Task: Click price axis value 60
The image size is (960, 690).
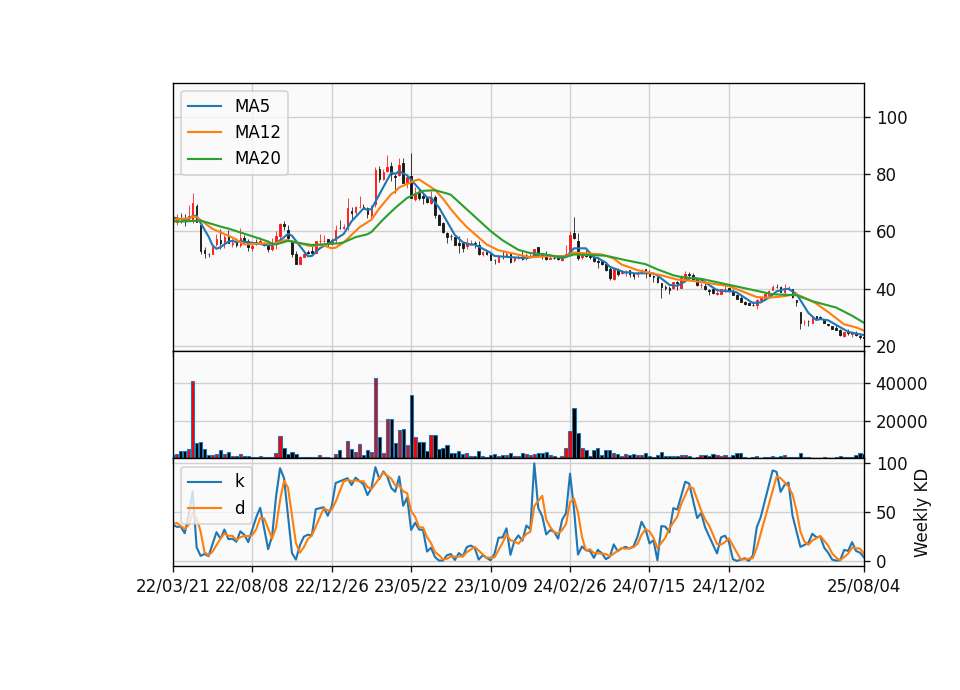Action: click(x=887, y=232)
